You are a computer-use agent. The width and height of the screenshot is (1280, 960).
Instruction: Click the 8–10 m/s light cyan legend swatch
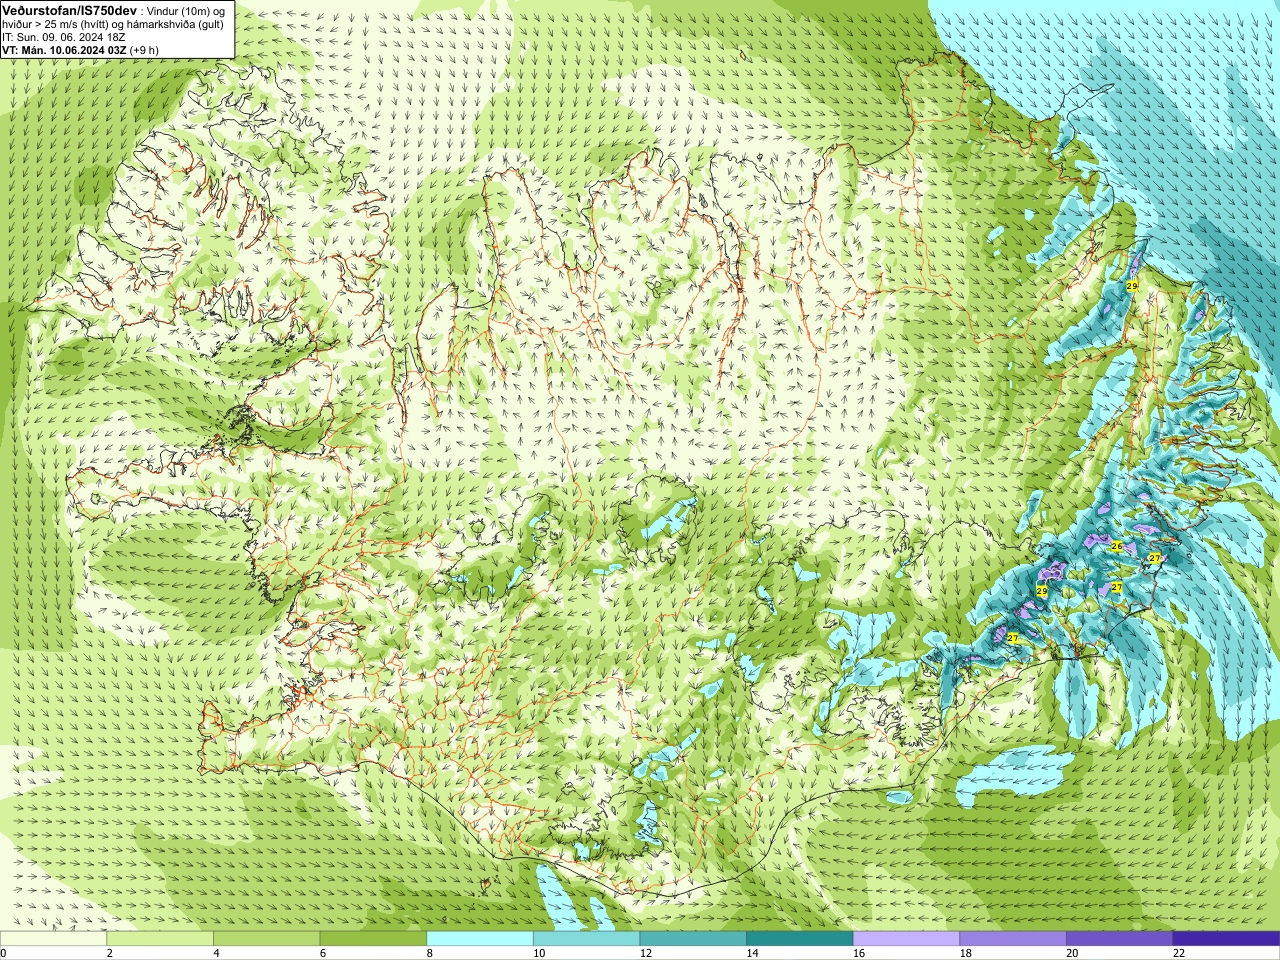point(480,939)
